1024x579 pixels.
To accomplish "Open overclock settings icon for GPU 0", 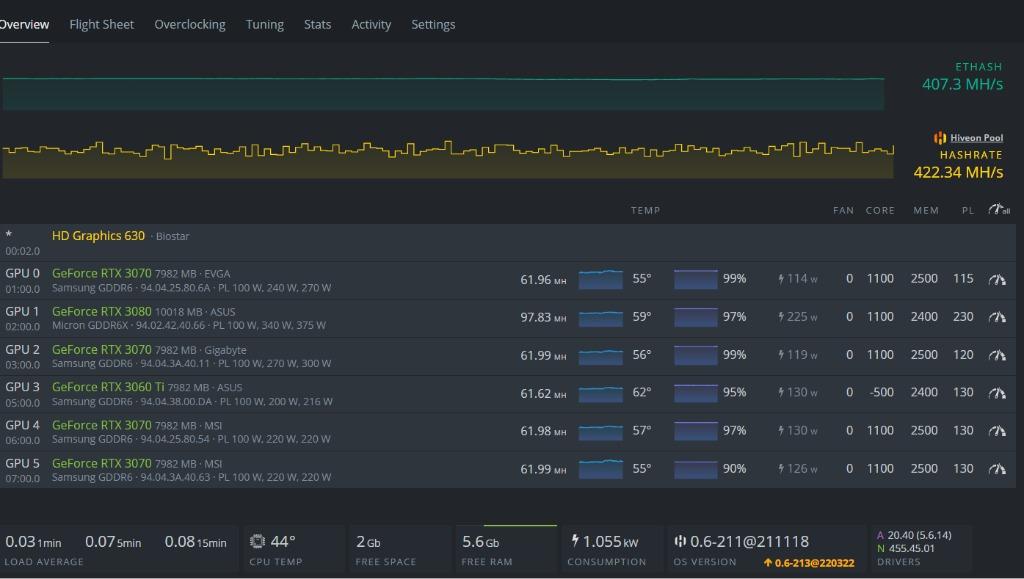I will point(997,279).
